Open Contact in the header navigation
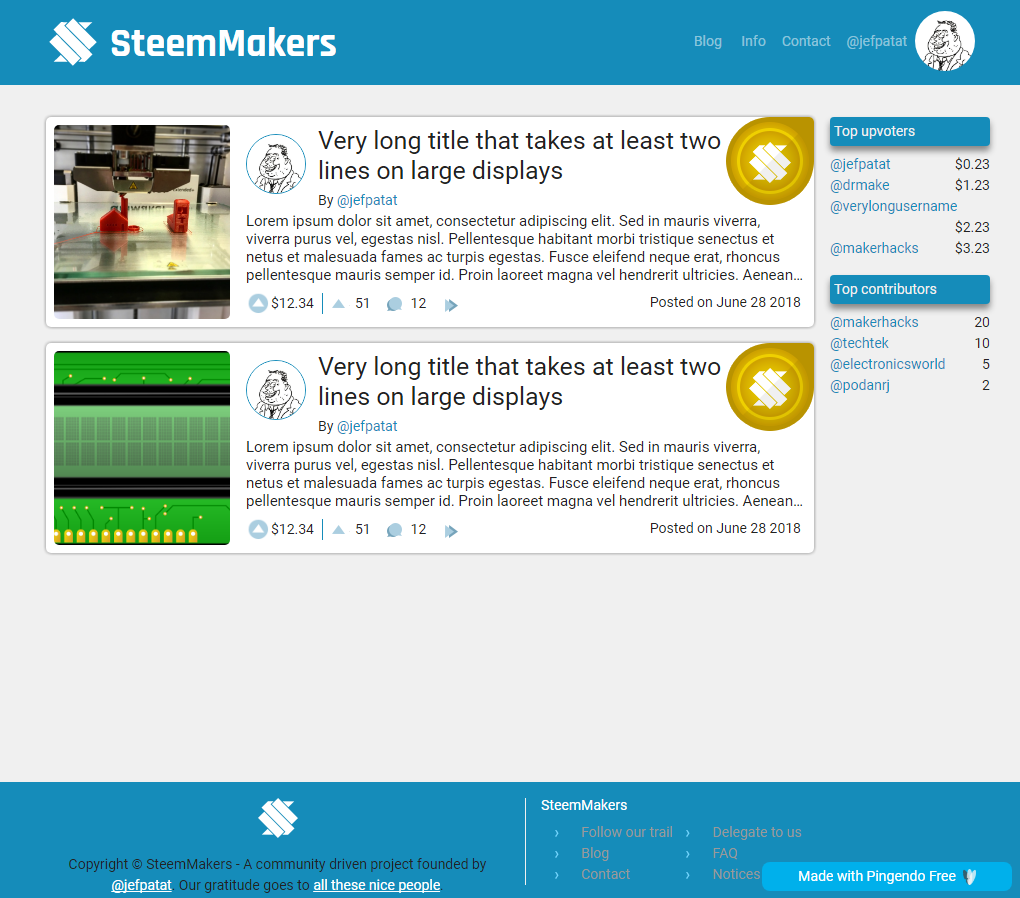 pos(806,41)
